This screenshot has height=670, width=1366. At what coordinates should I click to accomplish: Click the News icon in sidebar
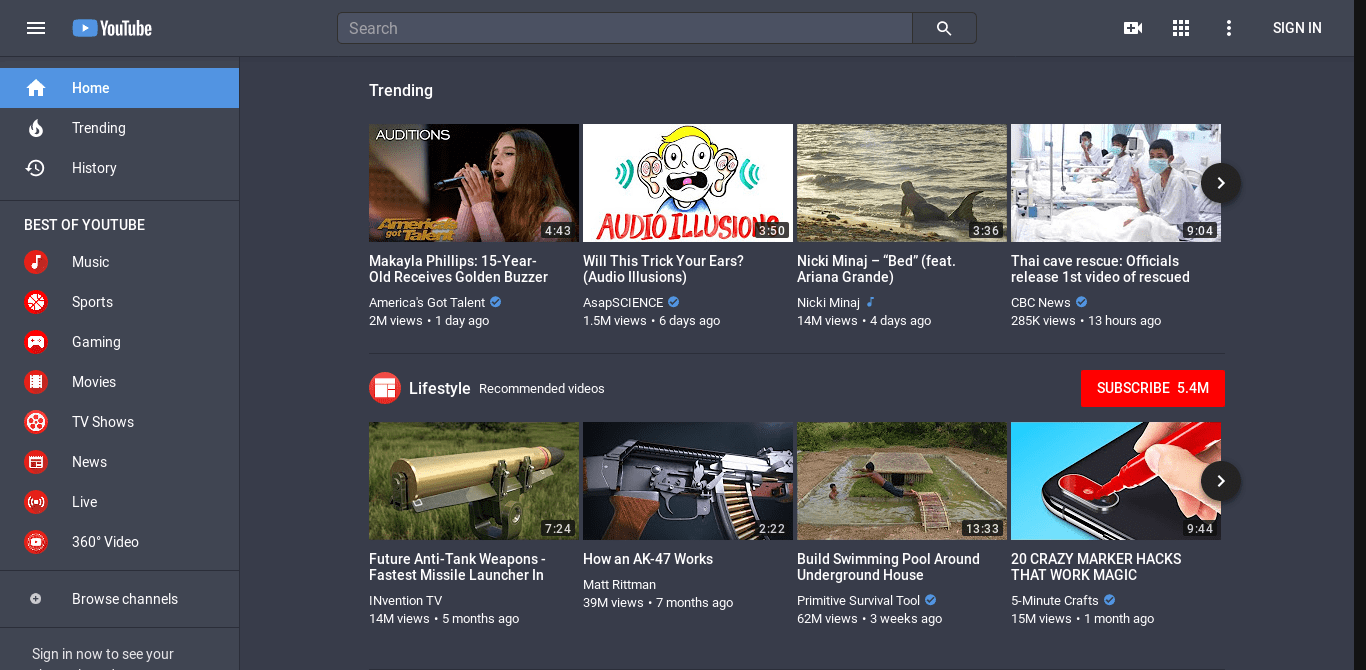[x=36, y=462]
